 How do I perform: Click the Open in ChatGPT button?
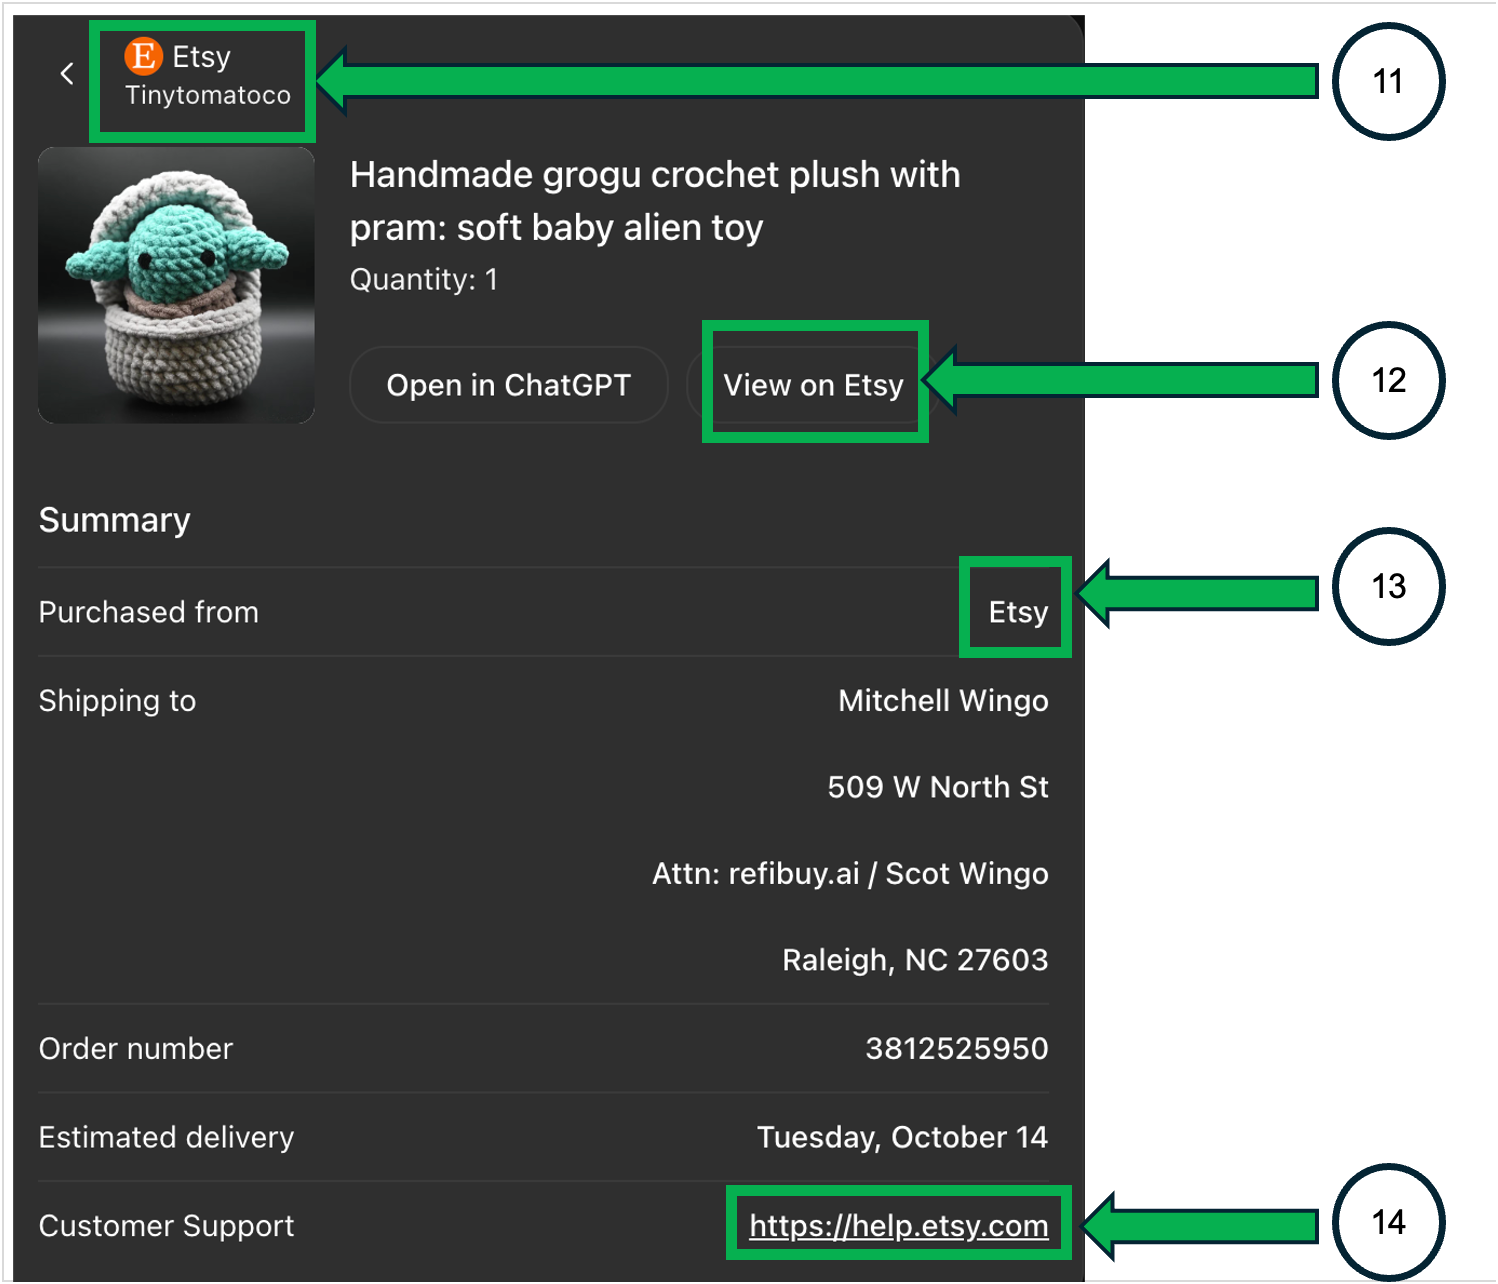[509, 385]
